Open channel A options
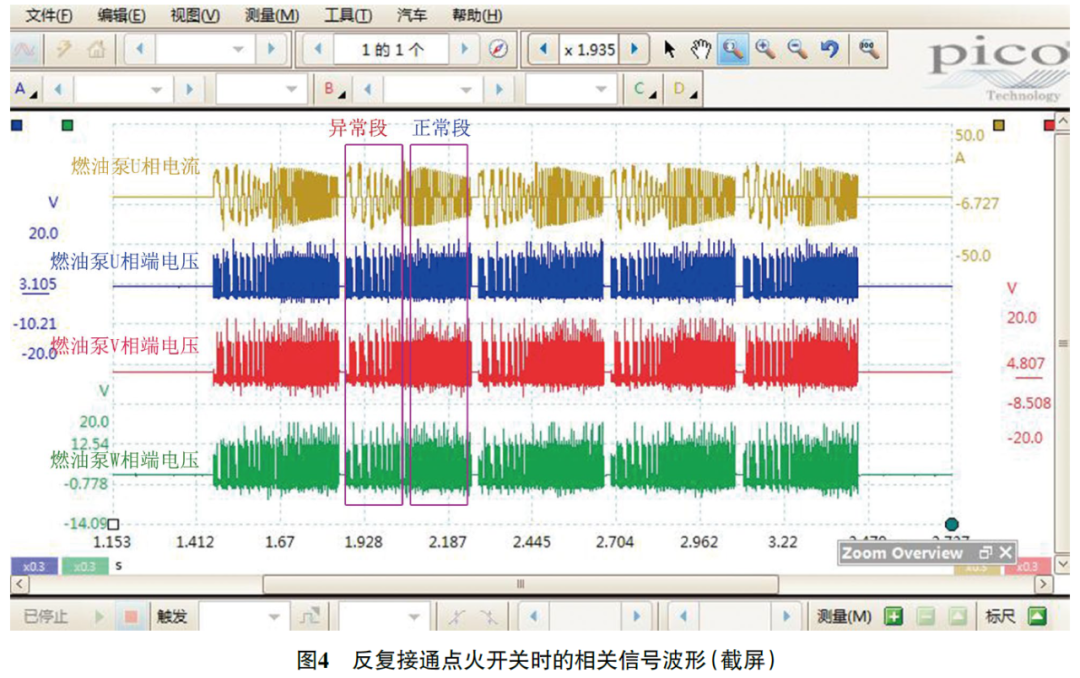 (25, 89)
